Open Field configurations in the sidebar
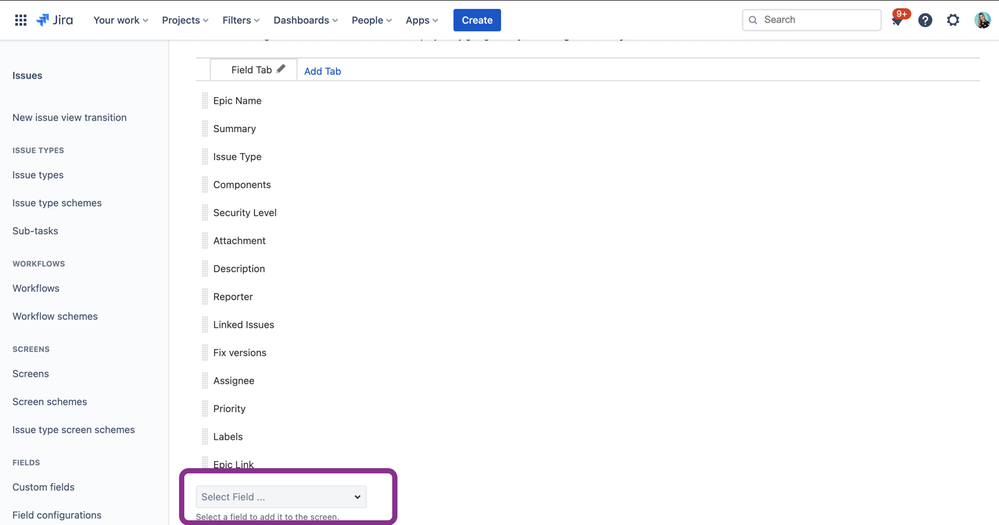The width and height of the screenshot is (999, 525). 57,515
